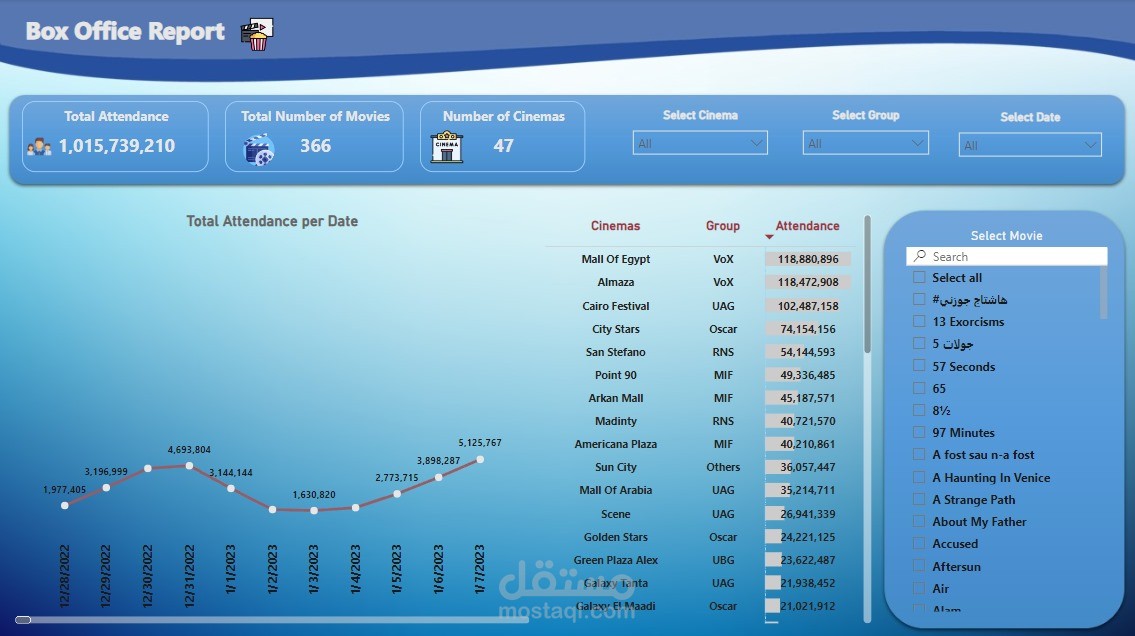Screen dimensions: 1135x636
Task: Select the Almaza cinema row
Action: (699, 282)
